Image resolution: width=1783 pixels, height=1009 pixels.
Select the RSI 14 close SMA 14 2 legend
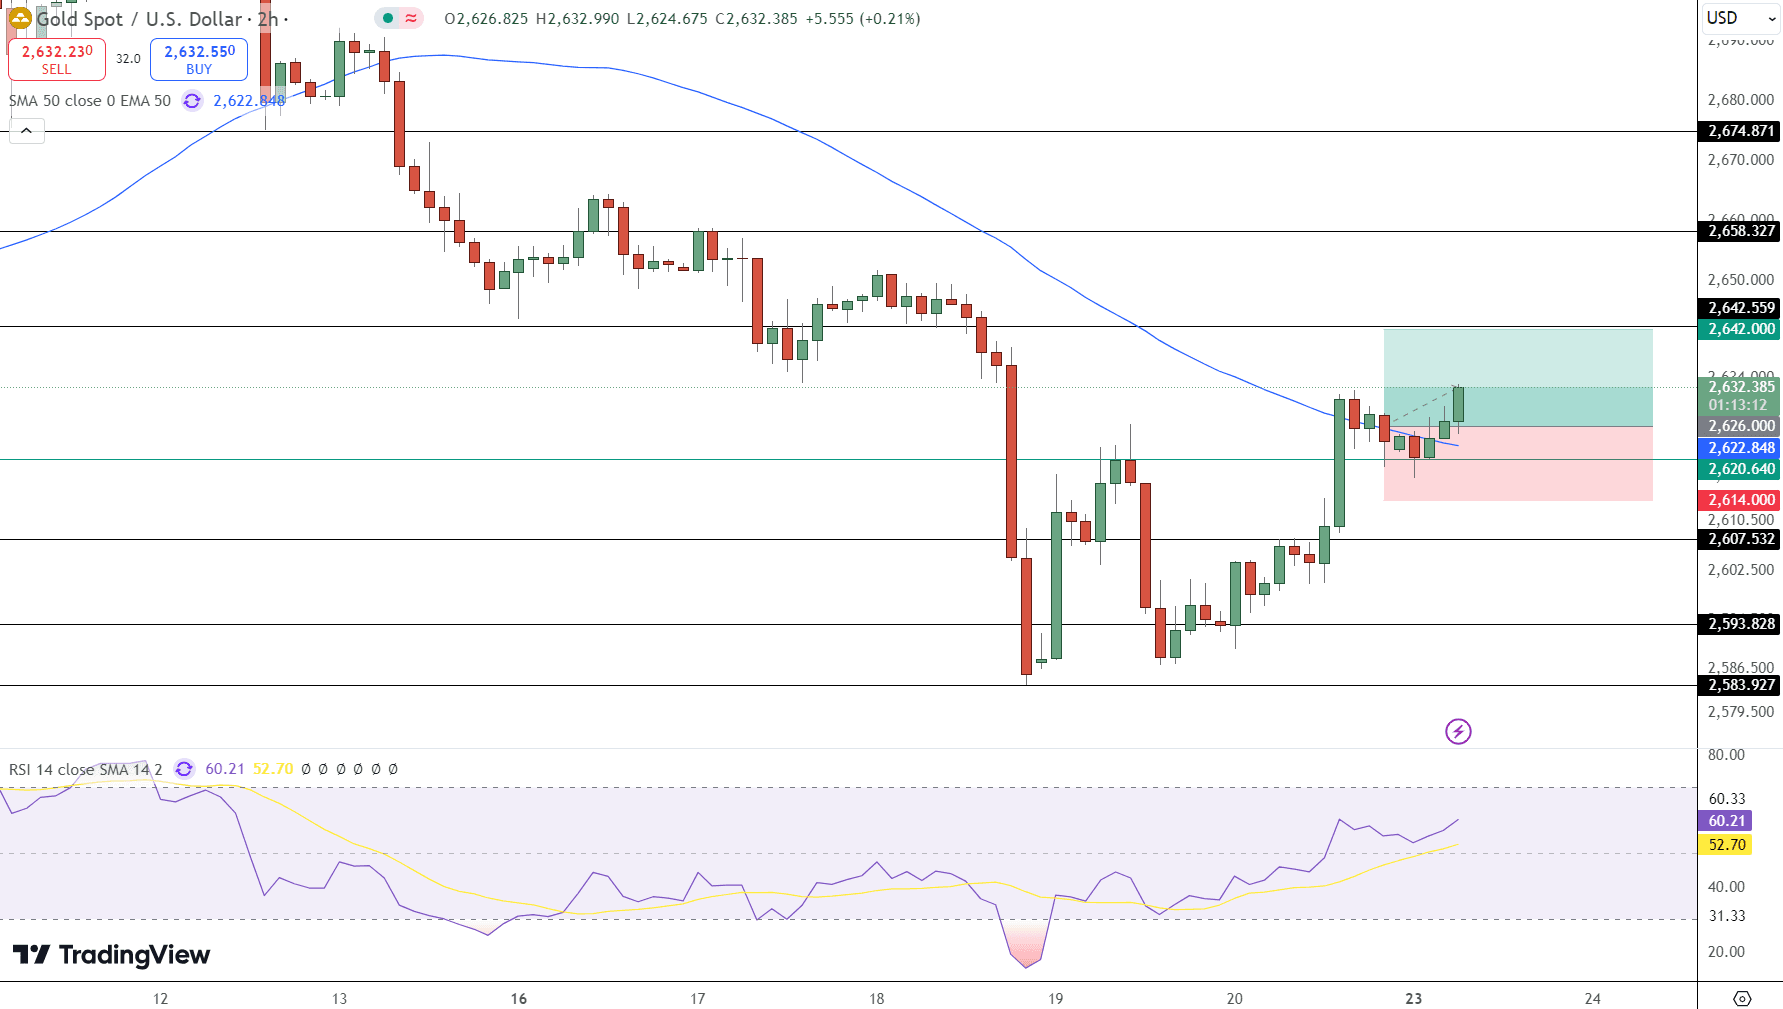pos(85,769)
